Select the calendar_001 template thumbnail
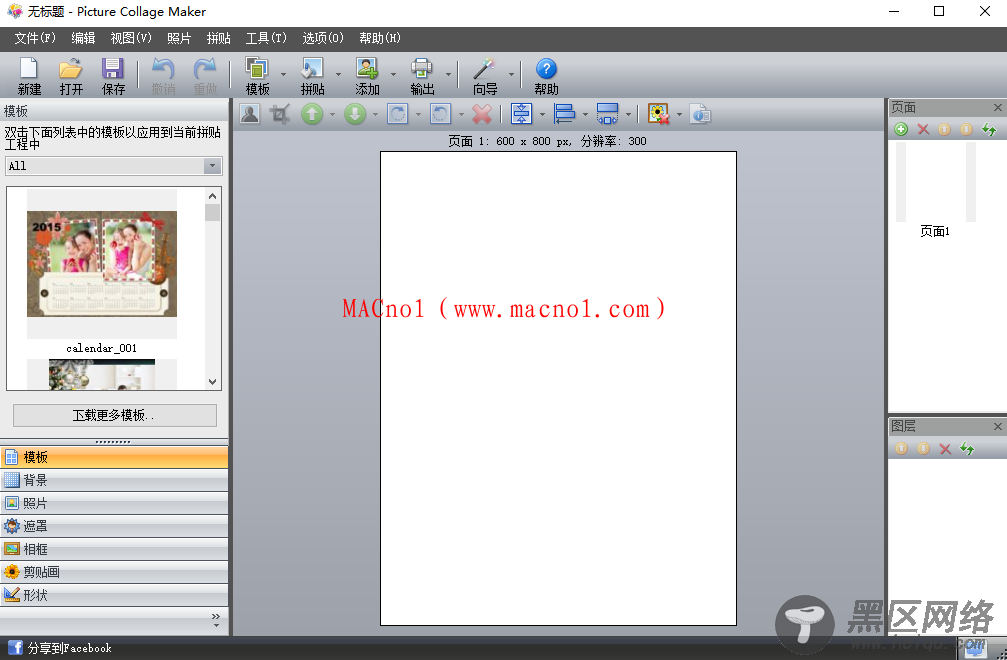The image size is (1007, 660). click(x=101, y=264)
